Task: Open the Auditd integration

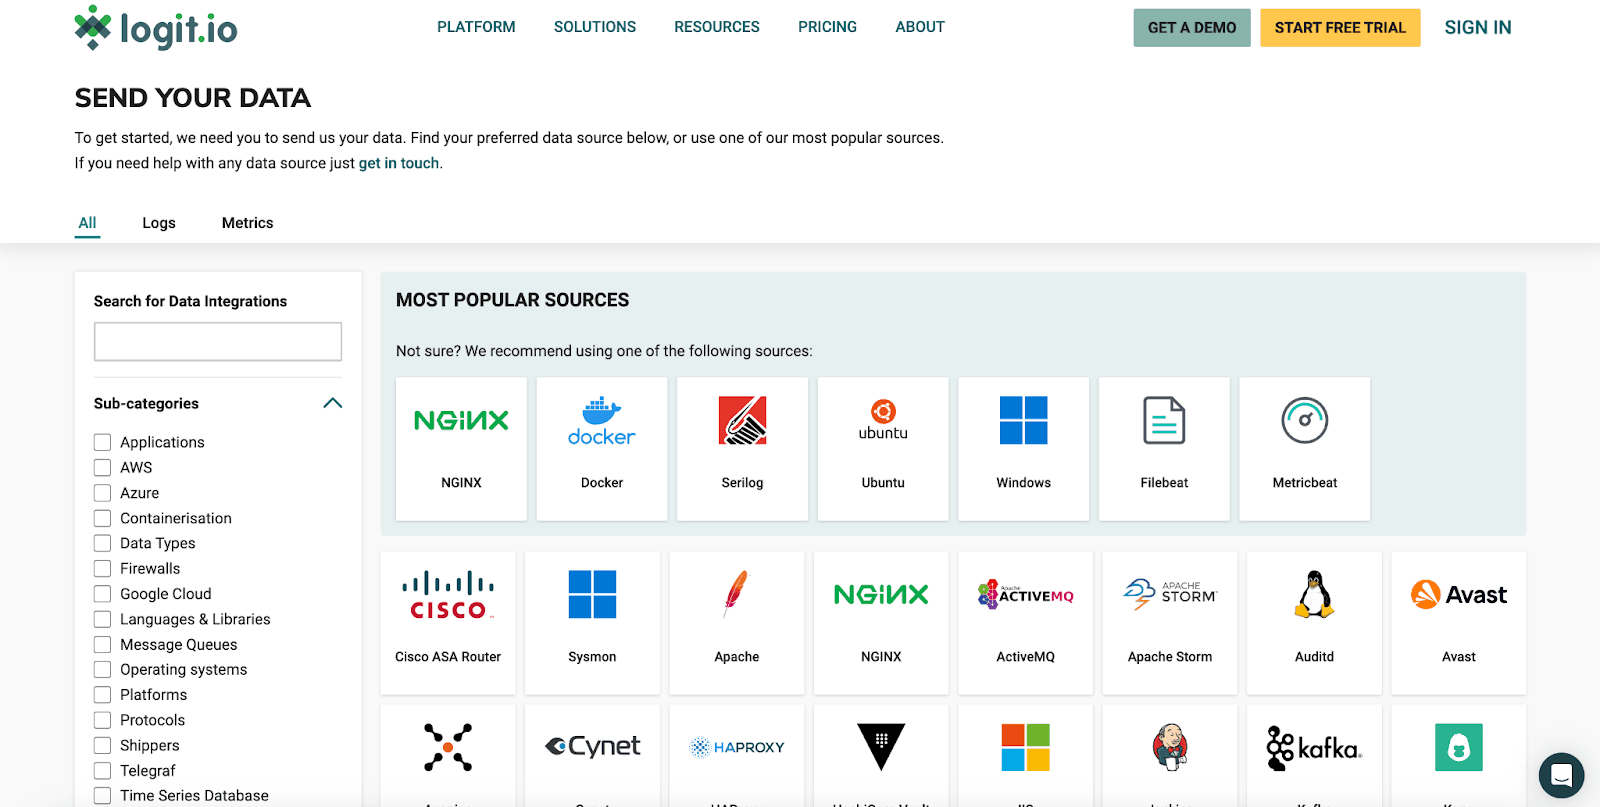Action: coord(1314,623)
